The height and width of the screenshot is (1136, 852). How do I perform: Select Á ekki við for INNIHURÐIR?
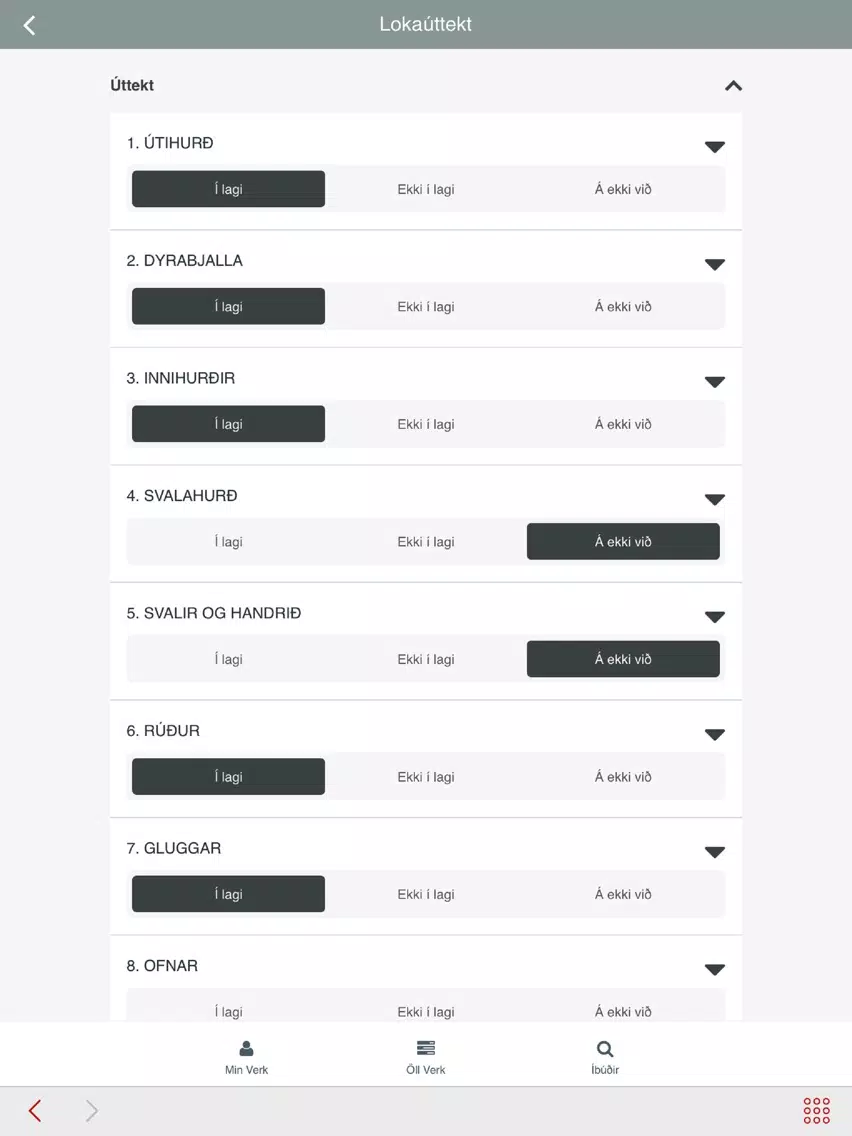tap(623, 424)
